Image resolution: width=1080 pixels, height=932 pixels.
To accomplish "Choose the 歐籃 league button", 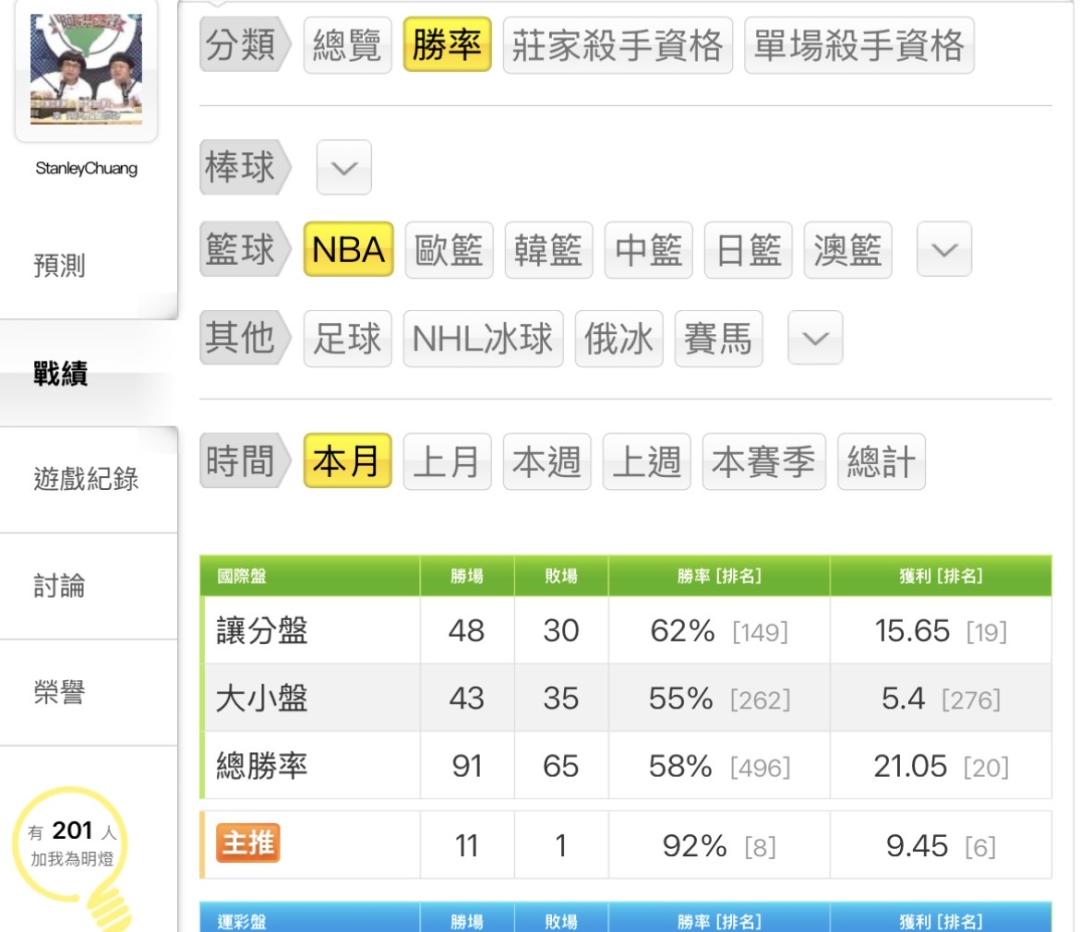I will [449, 250].
